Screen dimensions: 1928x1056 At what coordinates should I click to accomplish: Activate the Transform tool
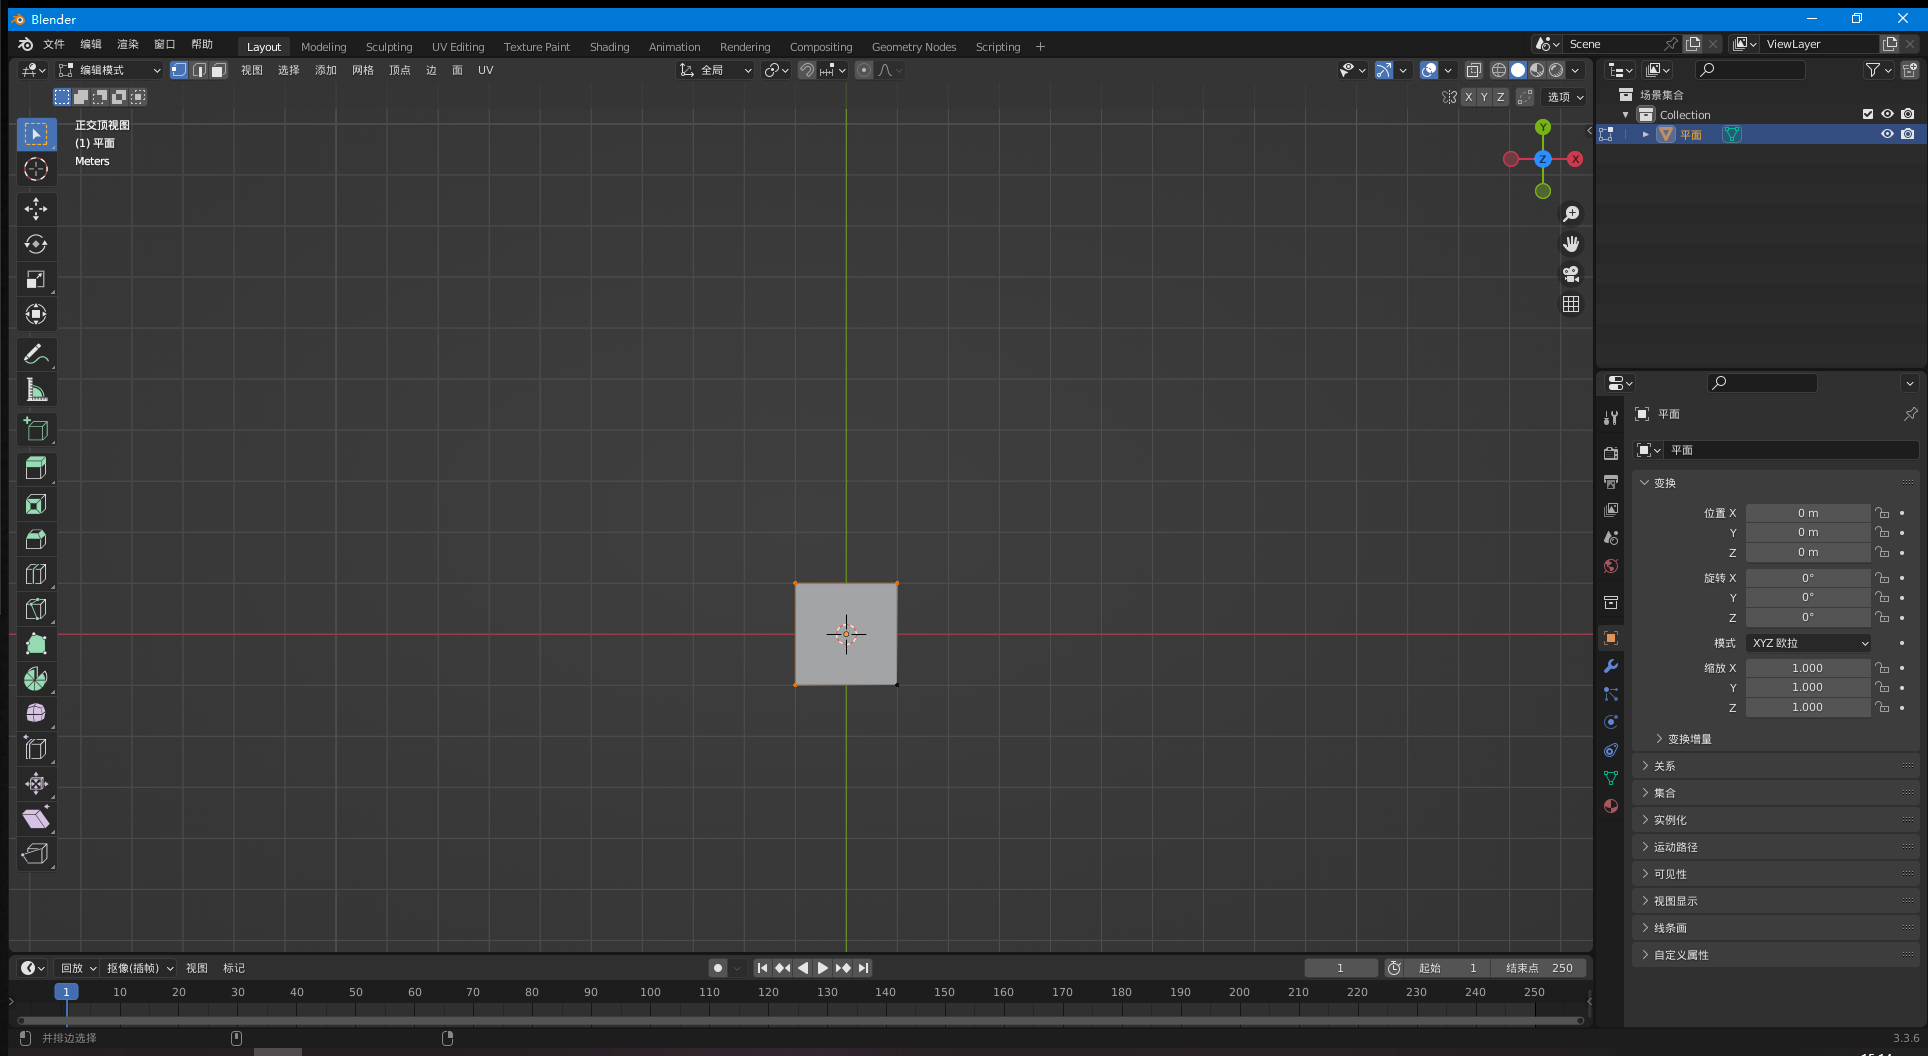tap(36, 314)
